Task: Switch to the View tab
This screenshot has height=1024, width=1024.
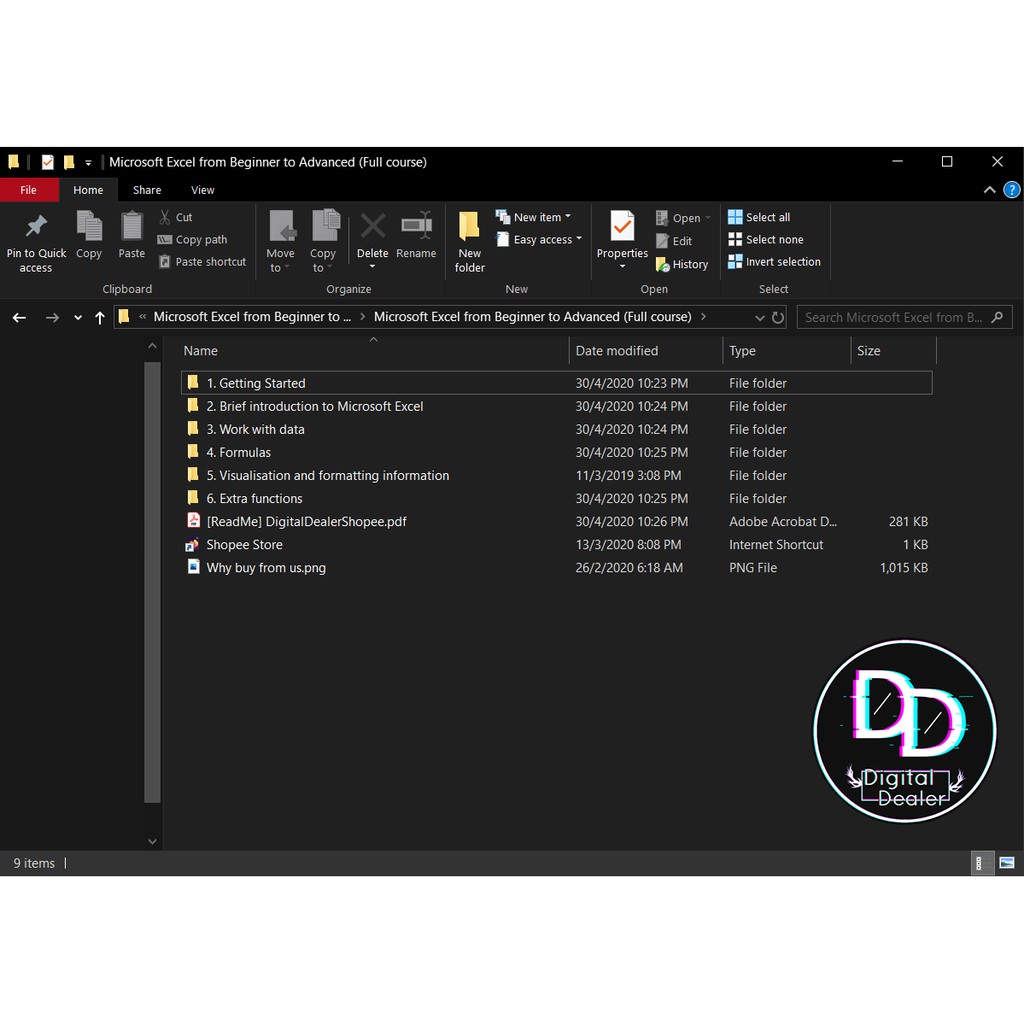Action: (202, 190)
